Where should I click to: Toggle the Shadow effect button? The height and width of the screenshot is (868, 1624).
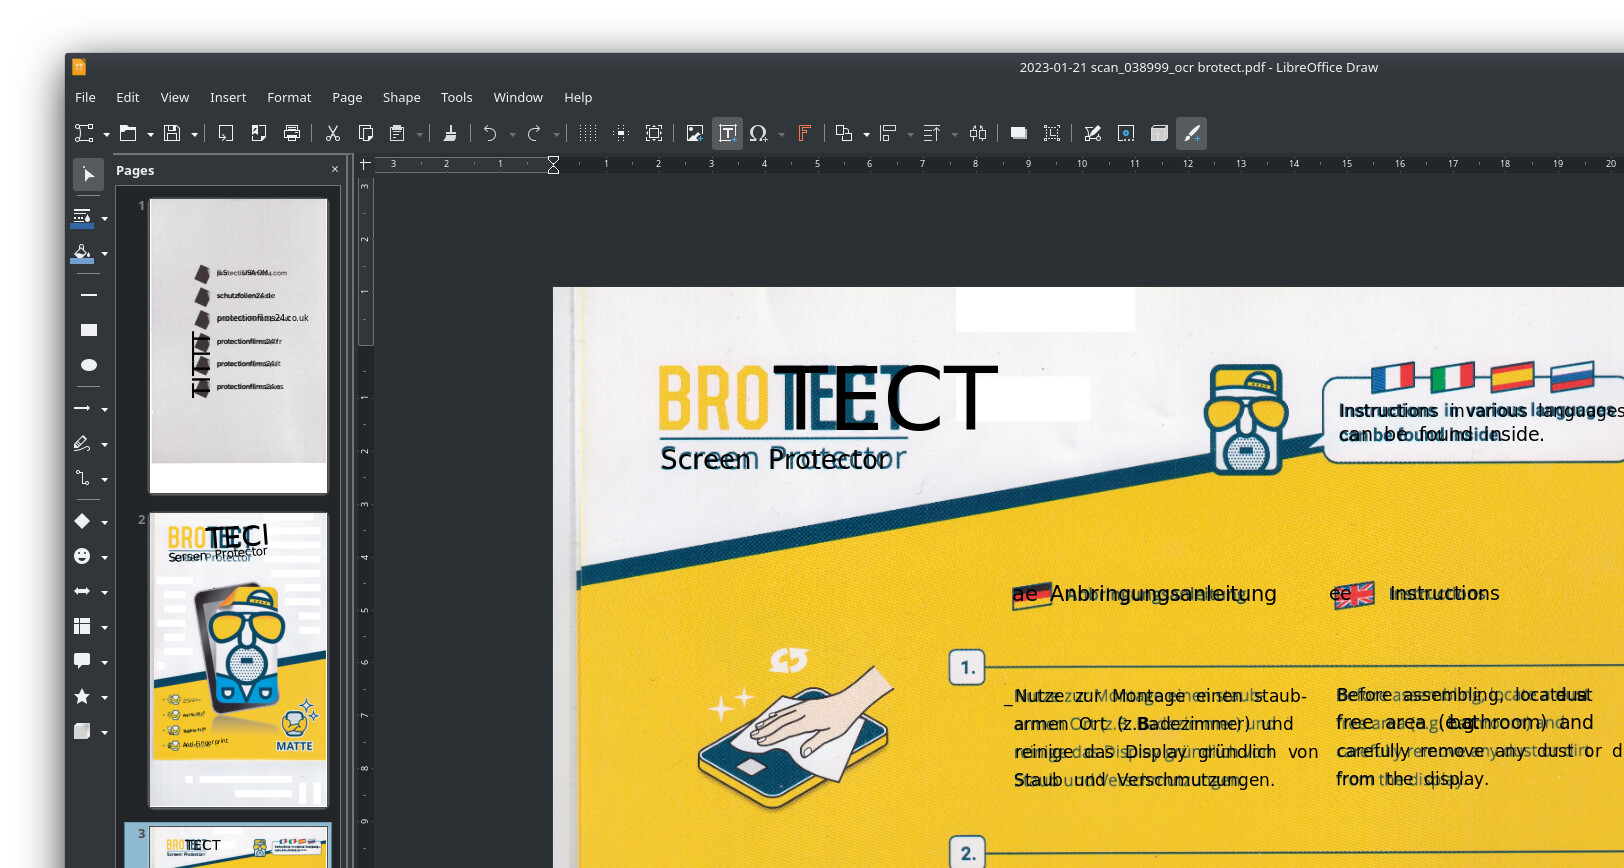tap(1019, 133)
